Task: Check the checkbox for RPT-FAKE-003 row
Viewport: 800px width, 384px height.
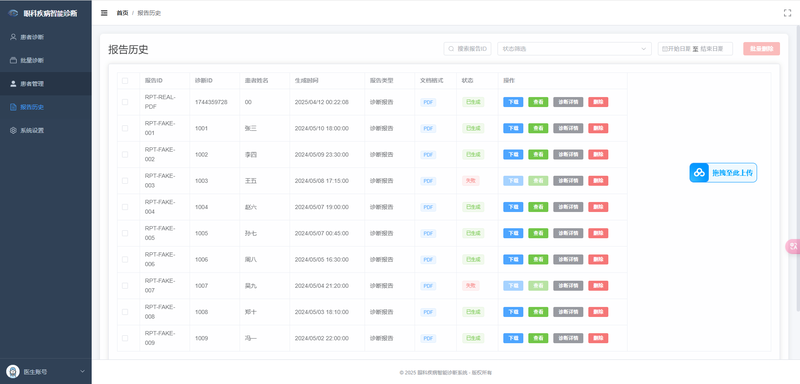Action: coord(125,181)
